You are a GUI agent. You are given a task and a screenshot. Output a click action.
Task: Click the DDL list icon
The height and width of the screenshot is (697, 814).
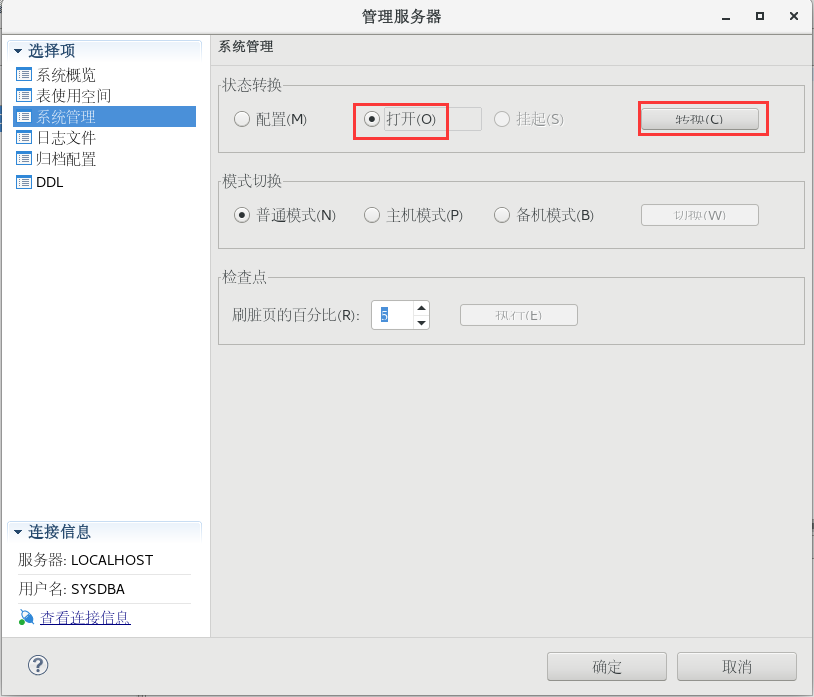point(24,182)
